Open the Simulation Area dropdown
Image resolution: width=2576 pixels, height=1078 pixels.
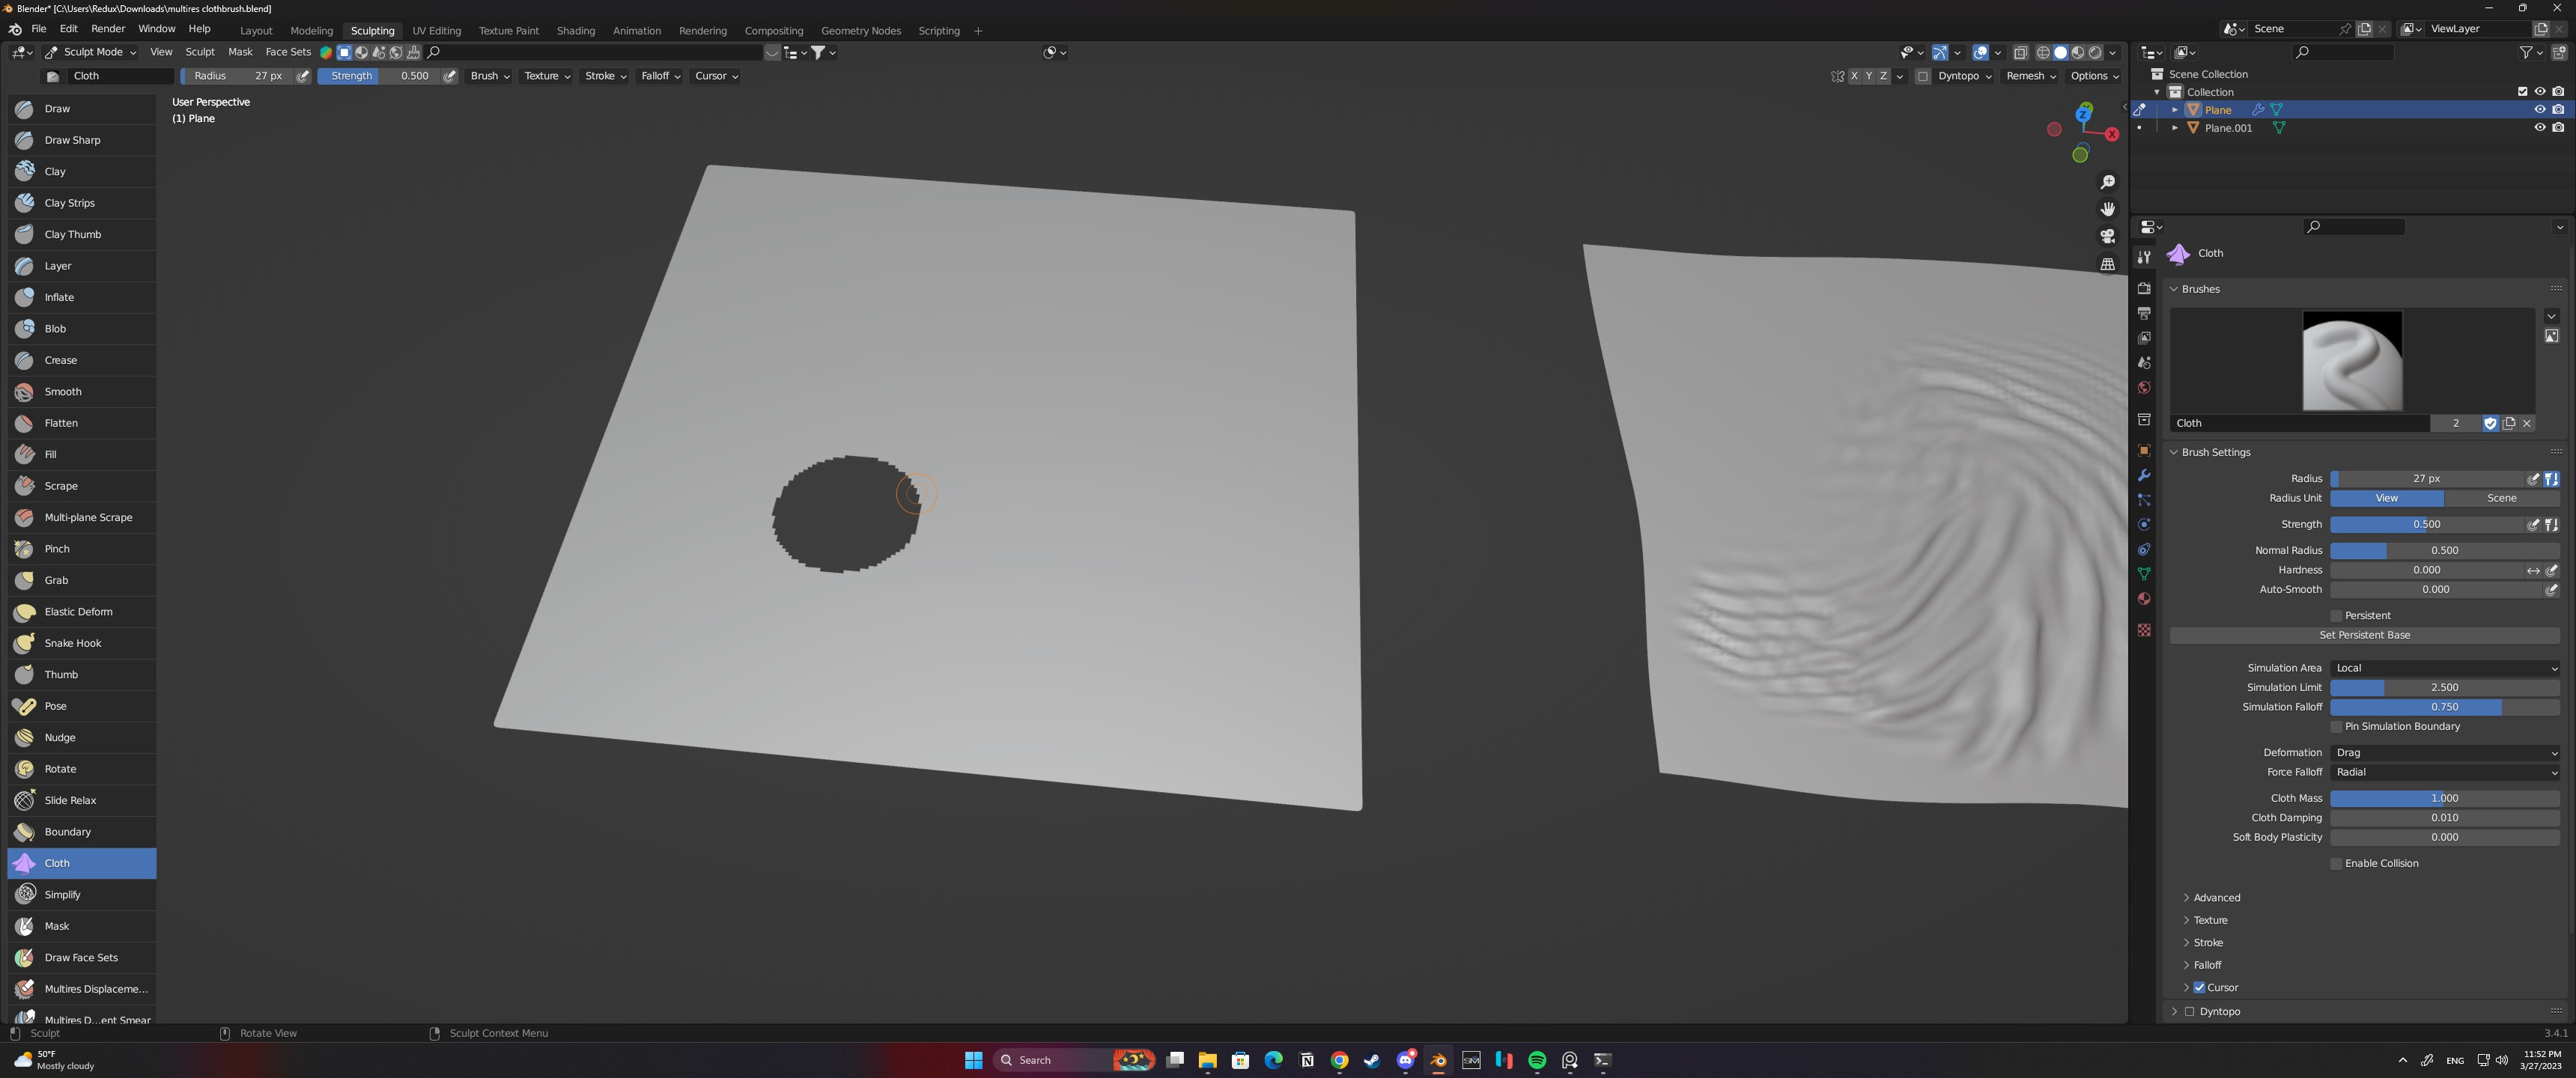[2444, 668]
